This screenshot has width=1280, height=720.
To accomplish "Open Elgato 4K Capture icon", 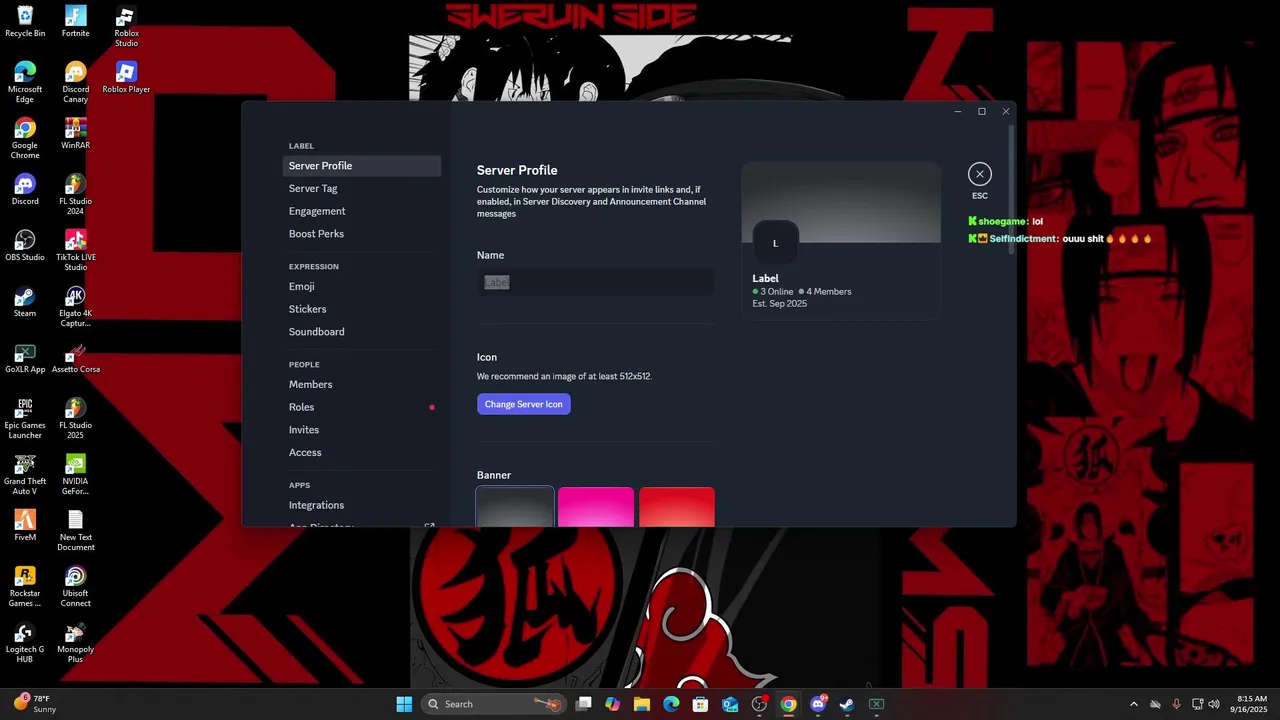I will tap(75, 306).
